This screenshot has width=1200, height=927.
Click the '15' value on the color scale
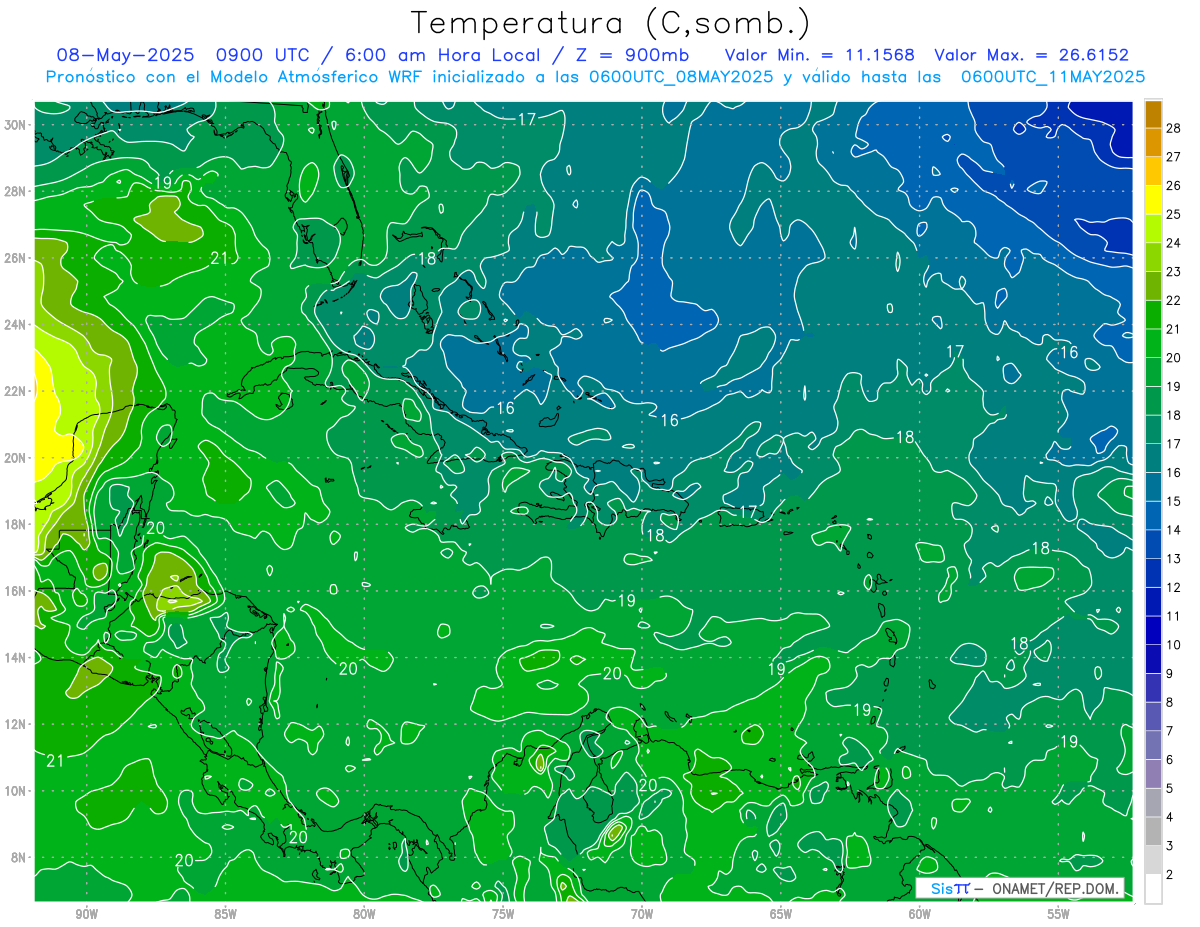pyautogui.click(x=1173, y=501)
